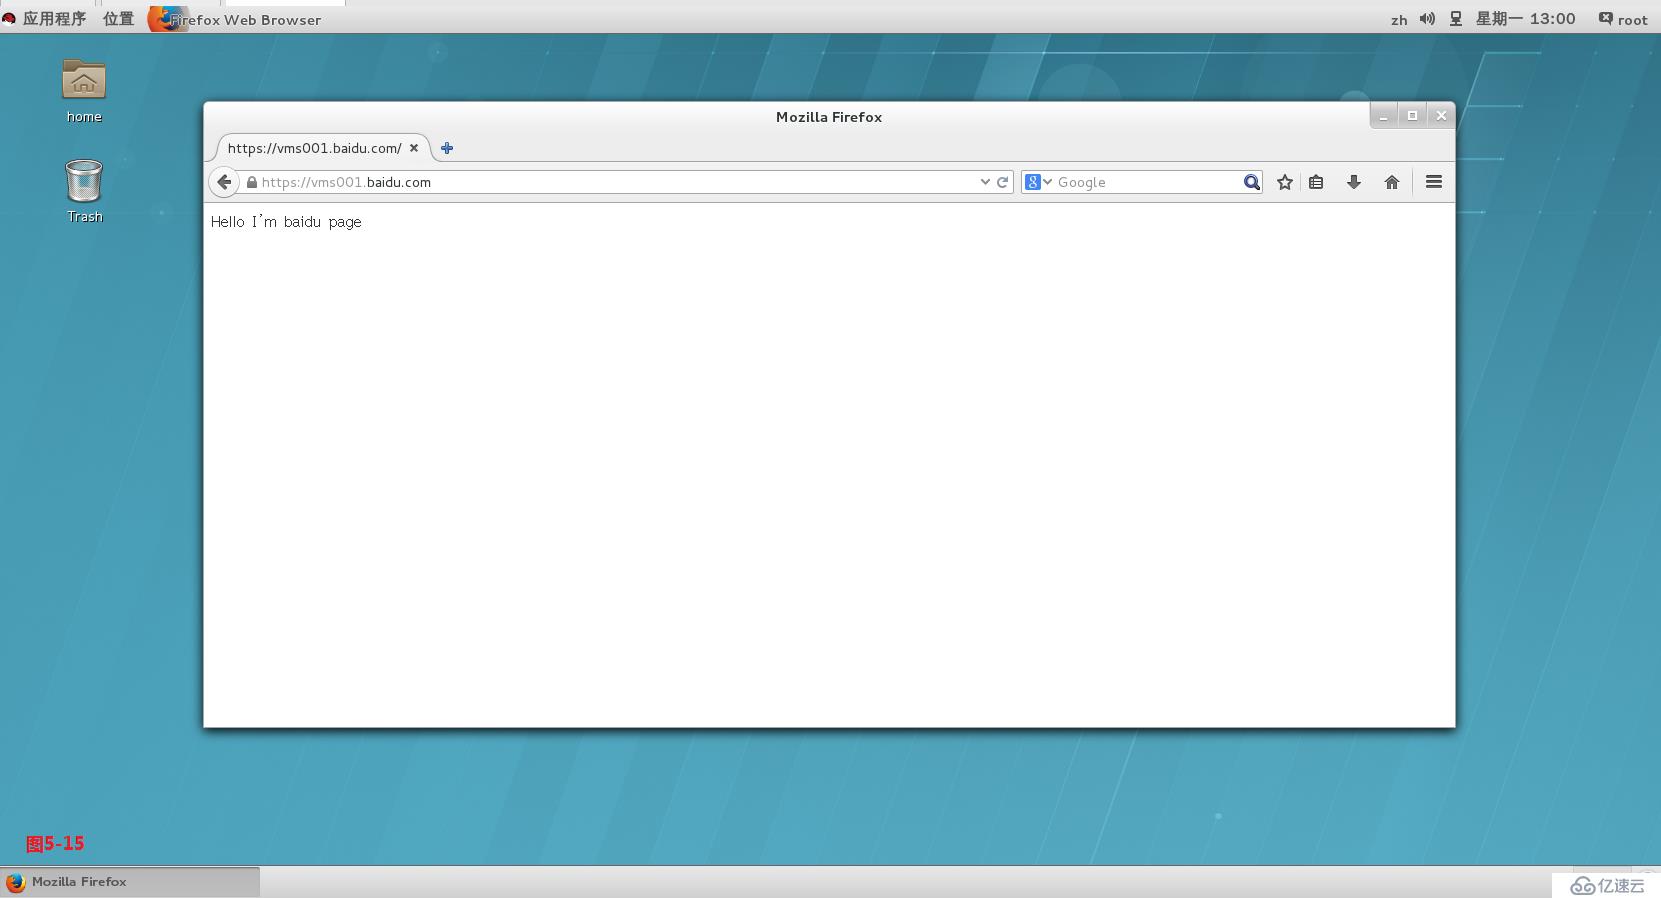Click the text 'Hello I'm baidu page'
1661x898 pixels.
pyautogui.click(x=286, y=222)
